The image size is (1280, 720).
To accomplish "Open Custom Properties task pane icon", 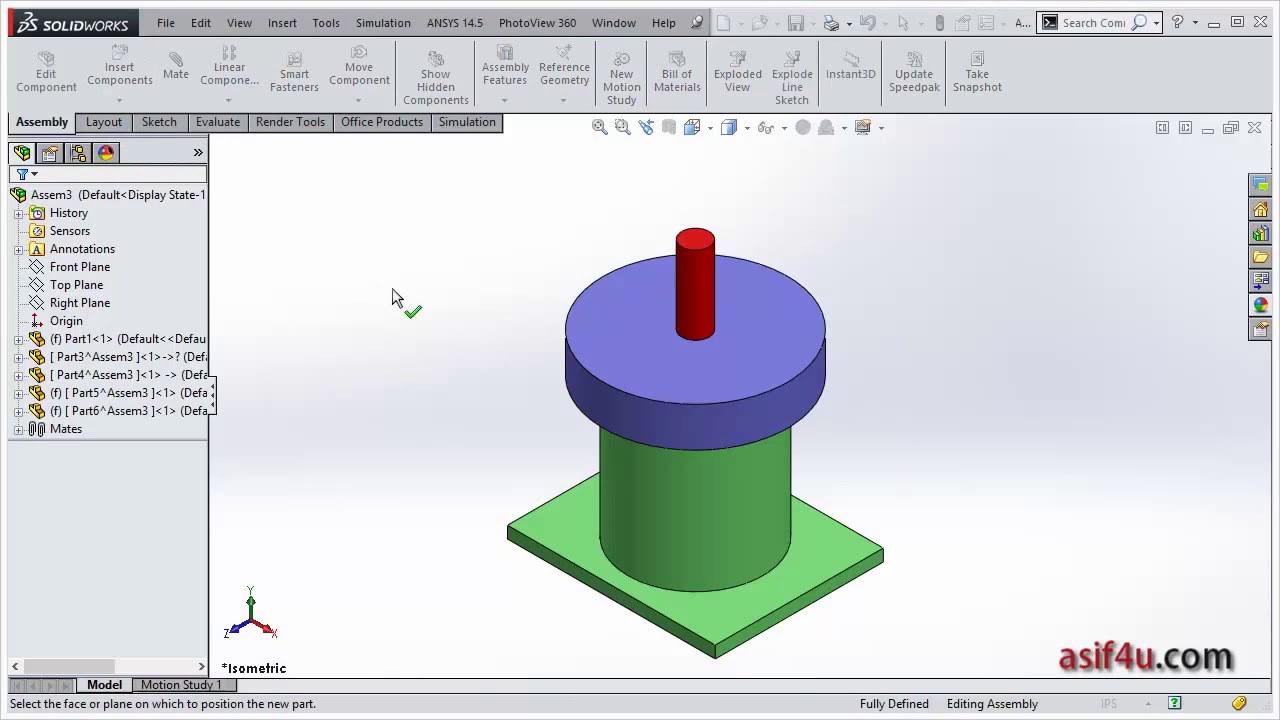I will [x=1260, y=329].
